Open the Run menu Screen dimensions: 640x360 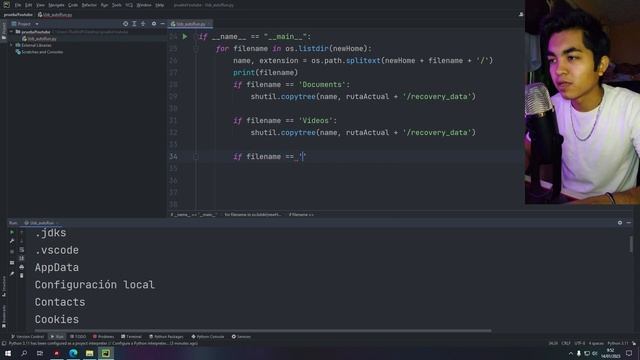[104, 5]
